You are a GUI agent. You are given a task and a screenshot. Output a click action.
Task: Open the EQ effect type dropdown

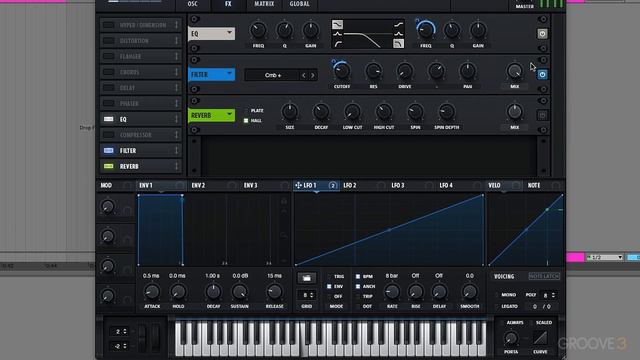click(x=211, y=34)
